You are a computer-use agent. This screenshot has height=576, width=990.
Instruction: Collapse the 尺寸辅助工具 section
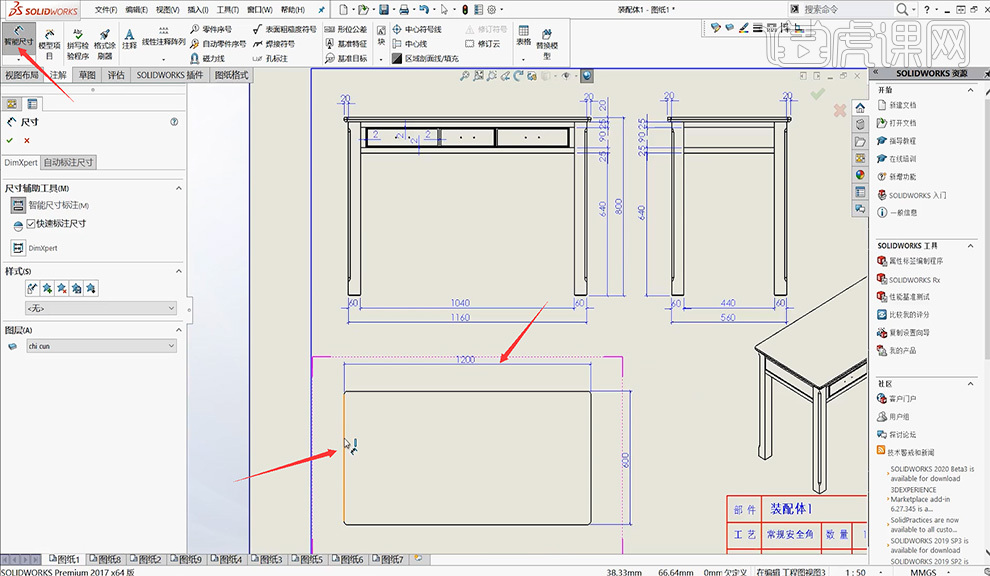click(x=179, y=188)
